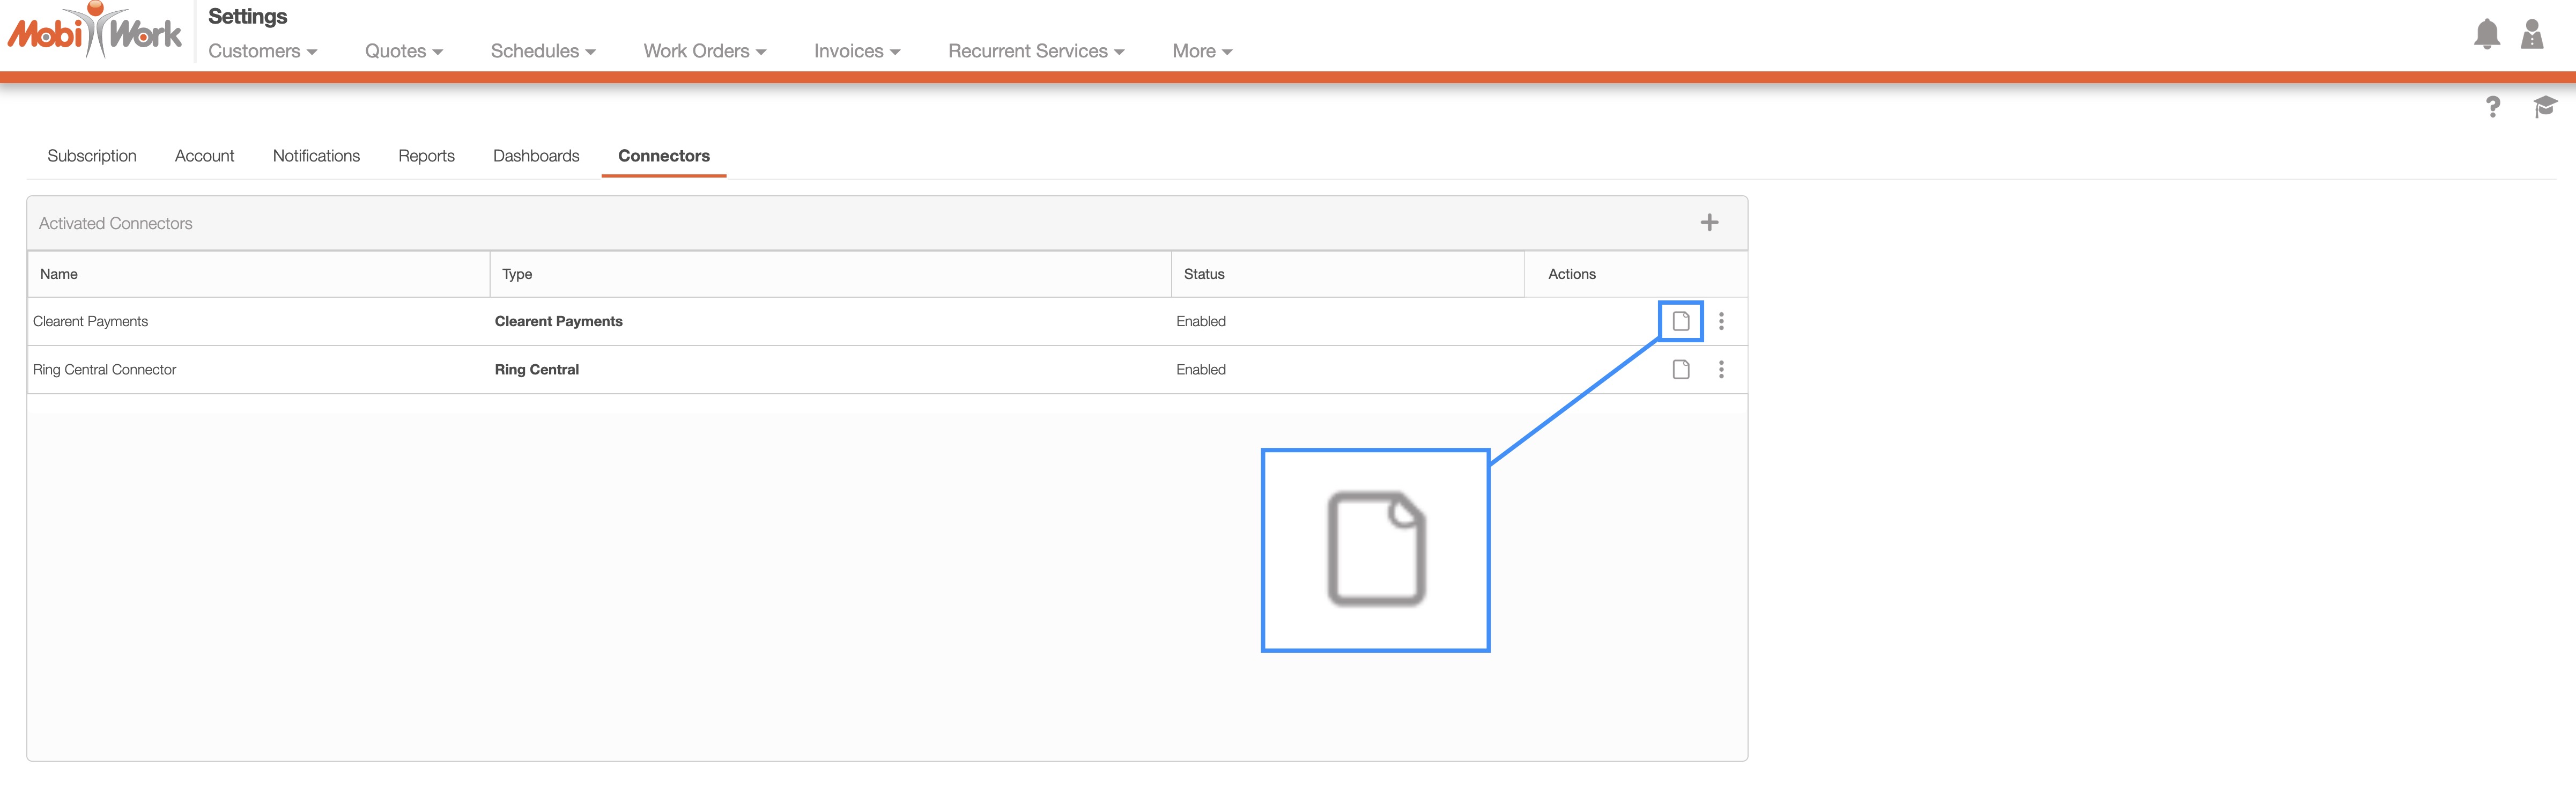Expand the Customers dropdown menu

point(262,51)
